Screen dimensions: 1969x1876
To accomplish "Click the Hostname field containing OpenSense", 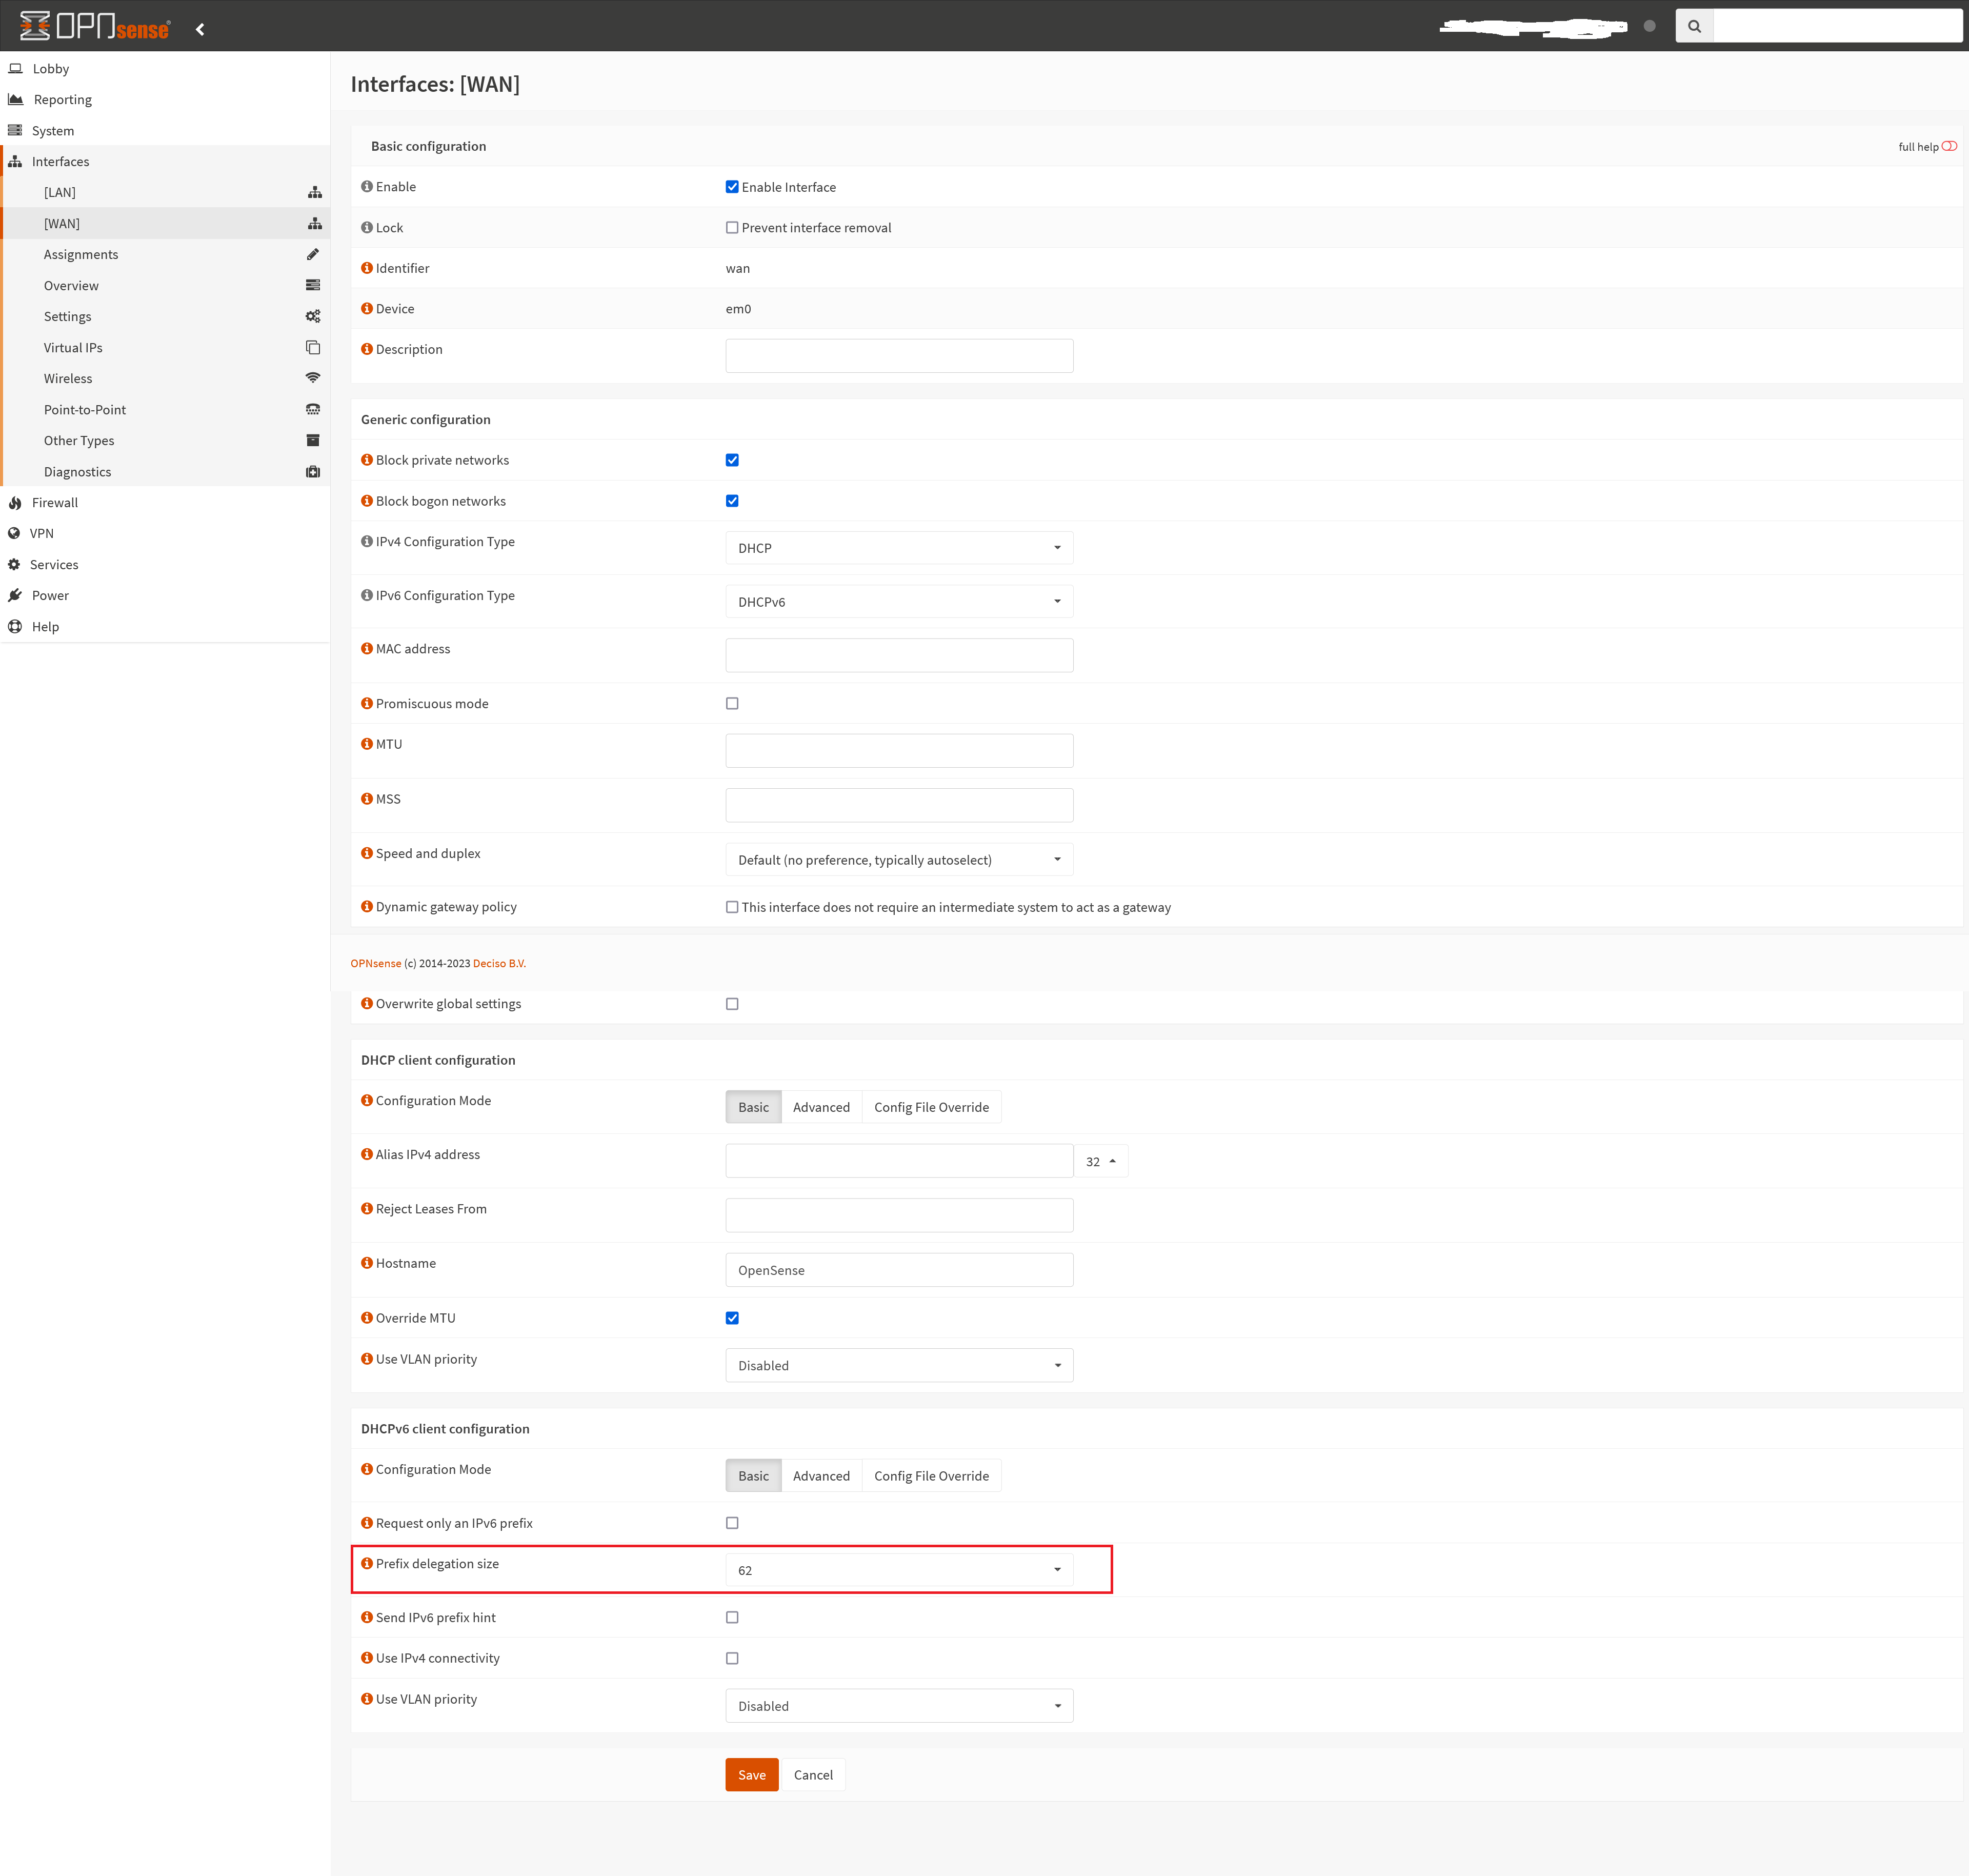I will click(x=899, y=1270).
